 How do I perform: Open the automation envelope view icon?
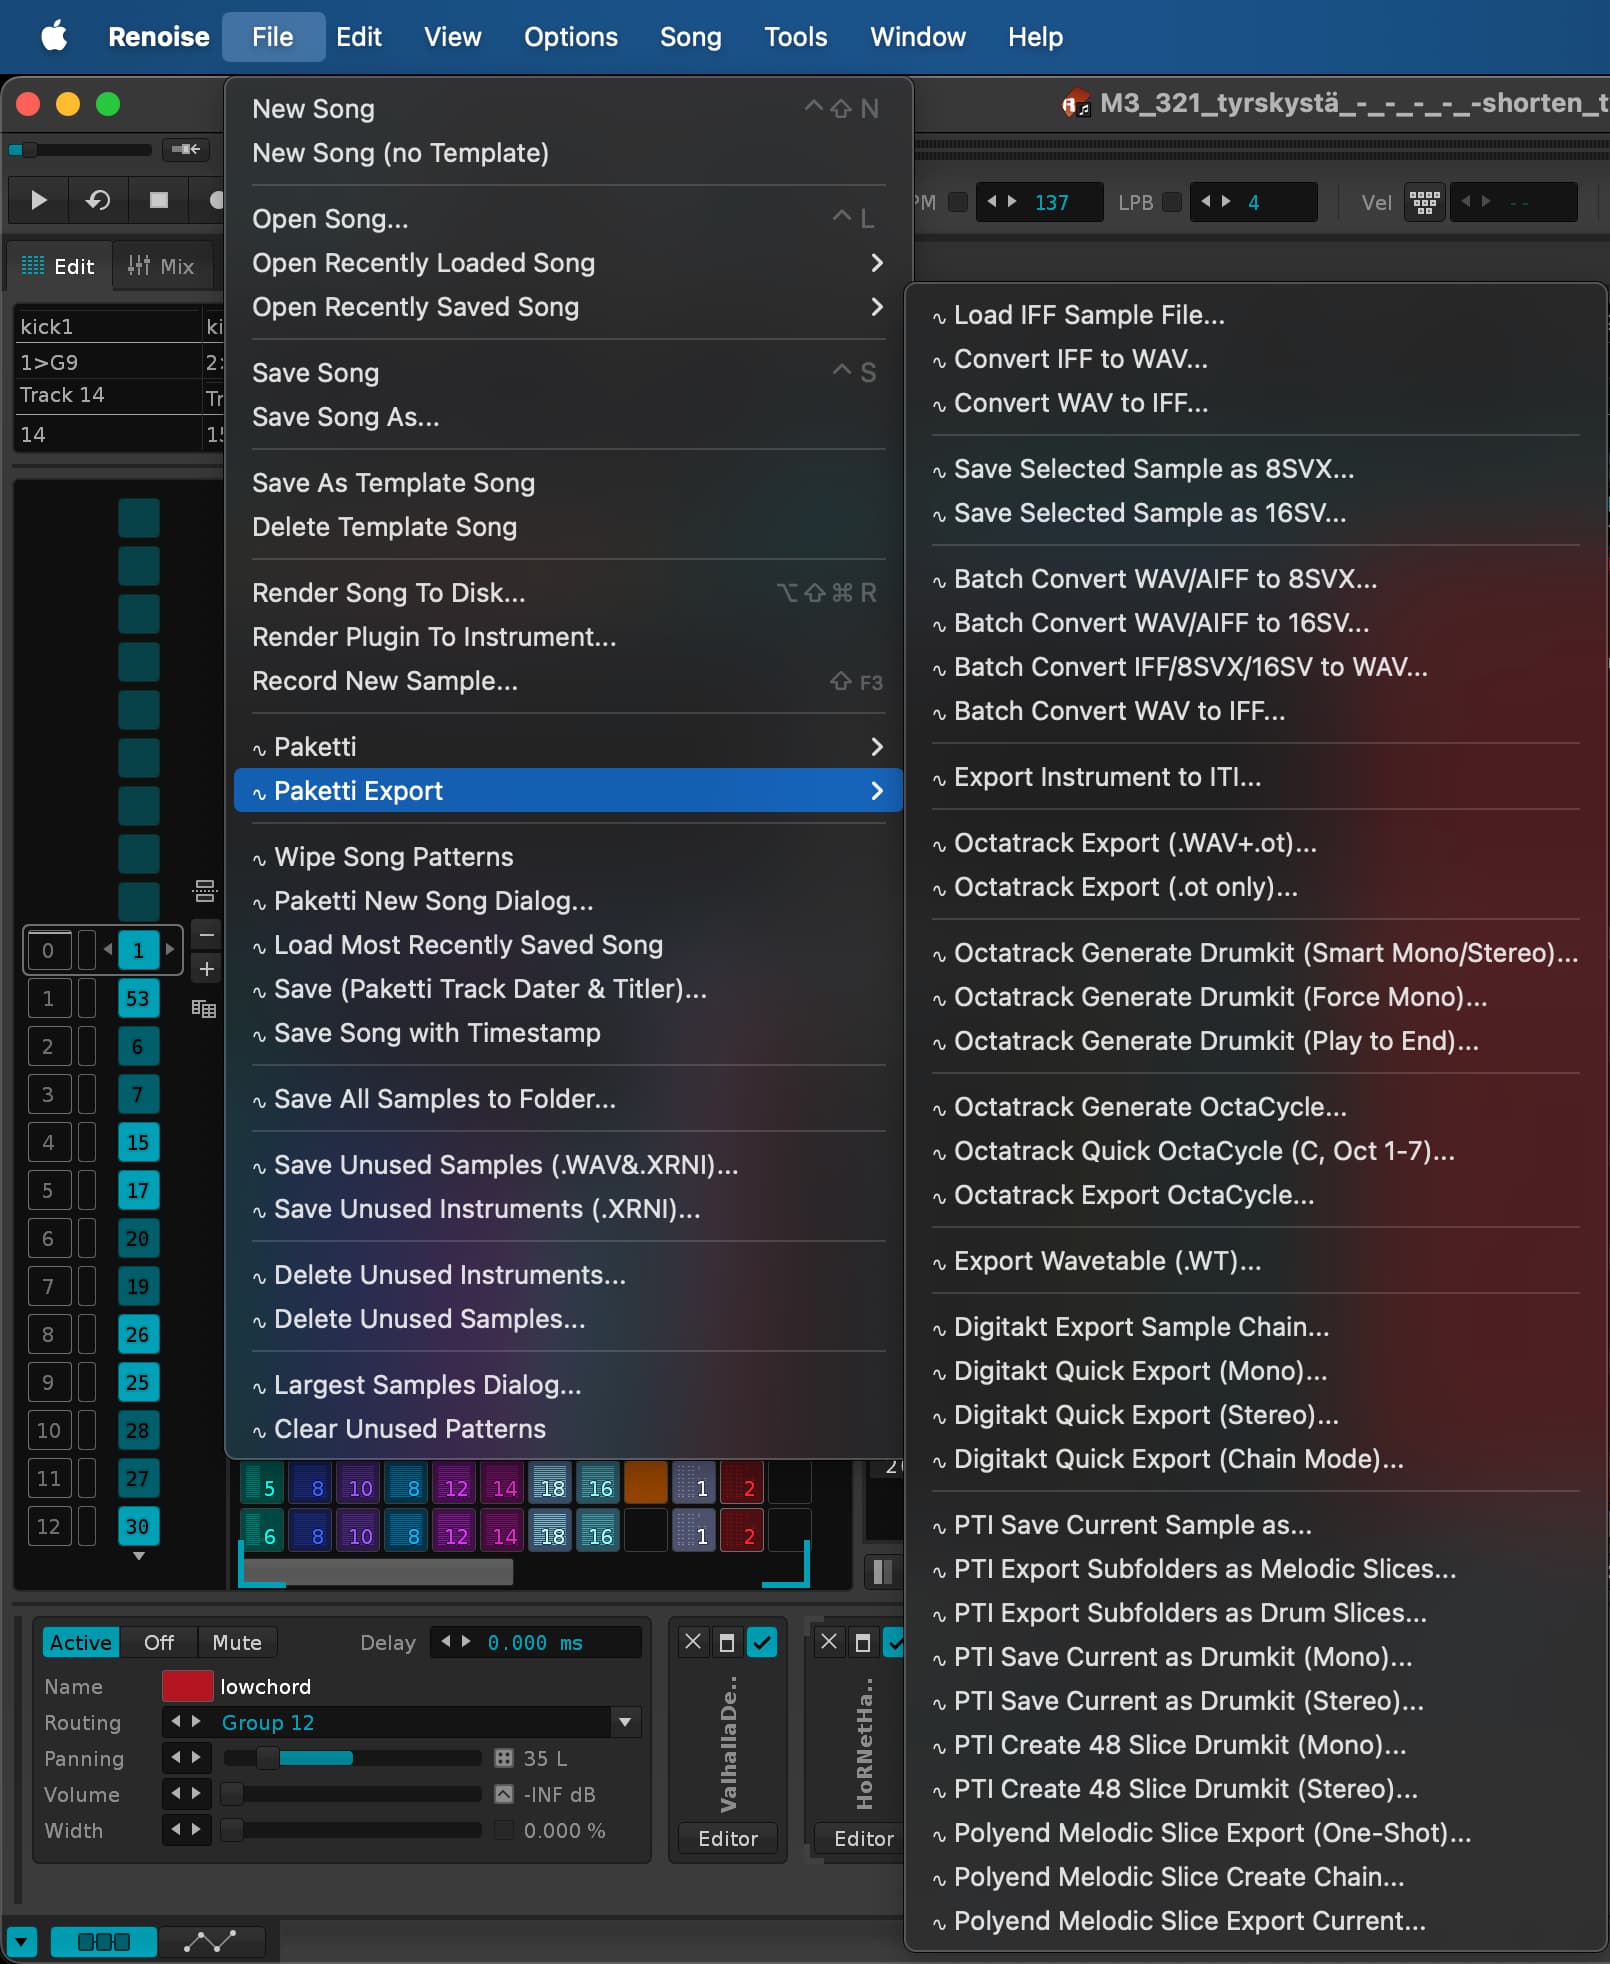(x=211, y=1941)
